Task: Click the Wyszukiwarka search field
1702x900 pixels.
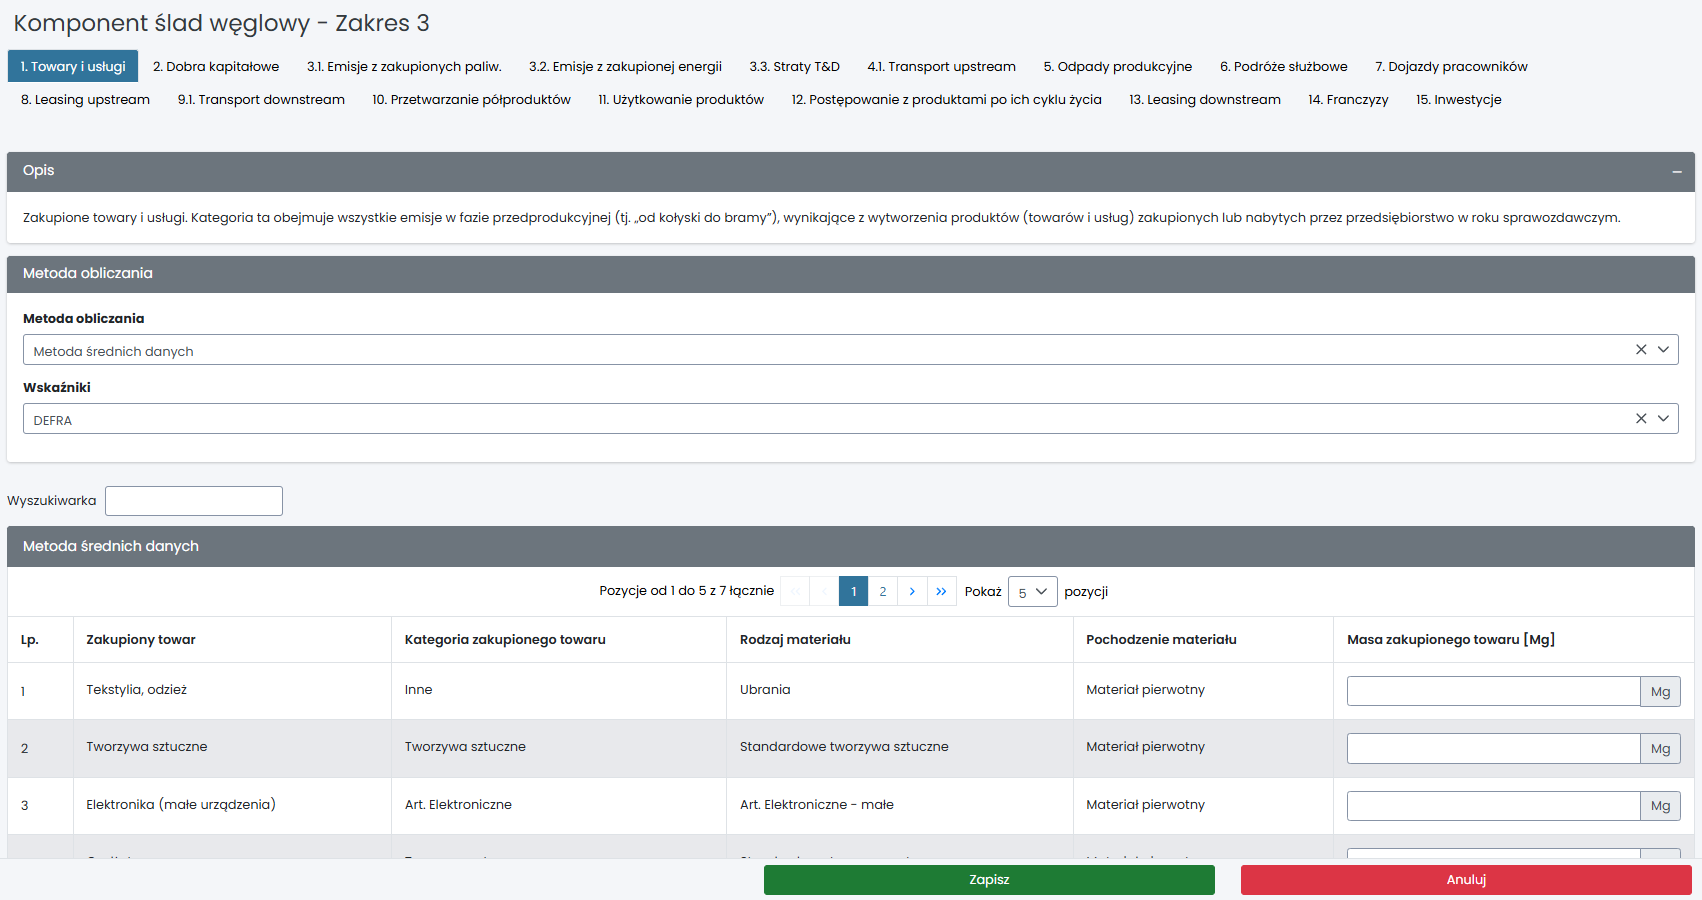Action: (x=194, y=501)
